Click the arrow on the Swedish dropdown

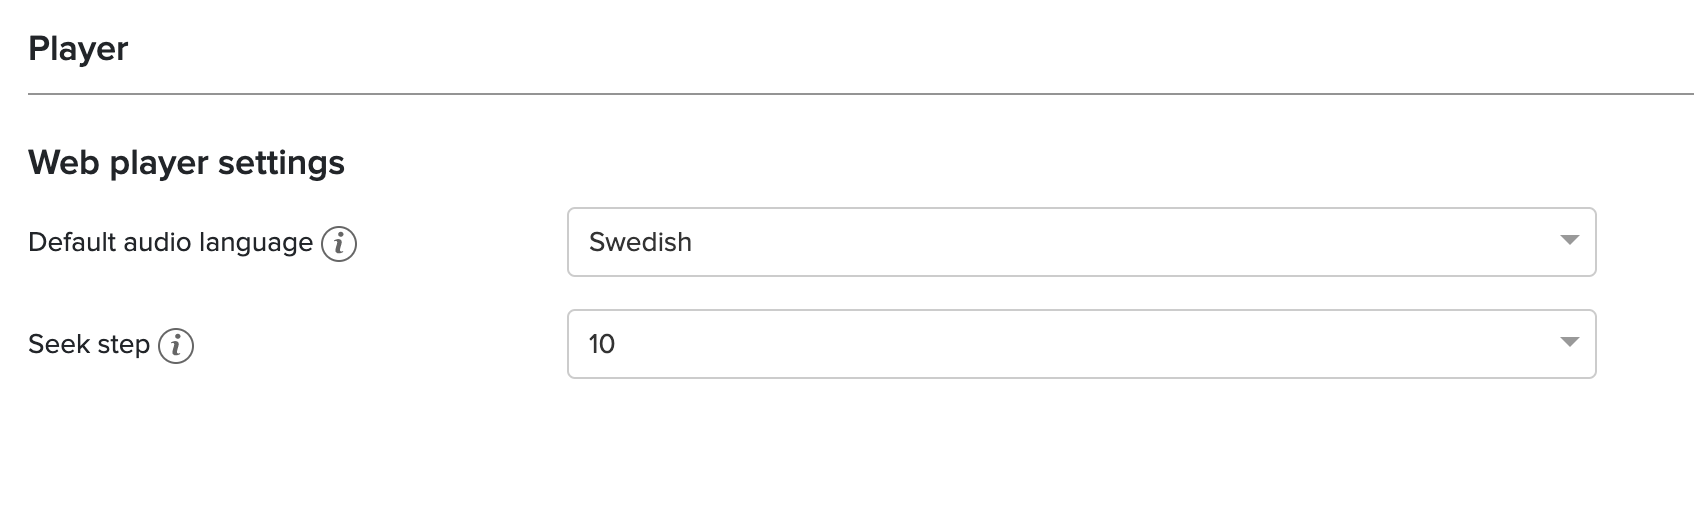tap(1569, 241)
